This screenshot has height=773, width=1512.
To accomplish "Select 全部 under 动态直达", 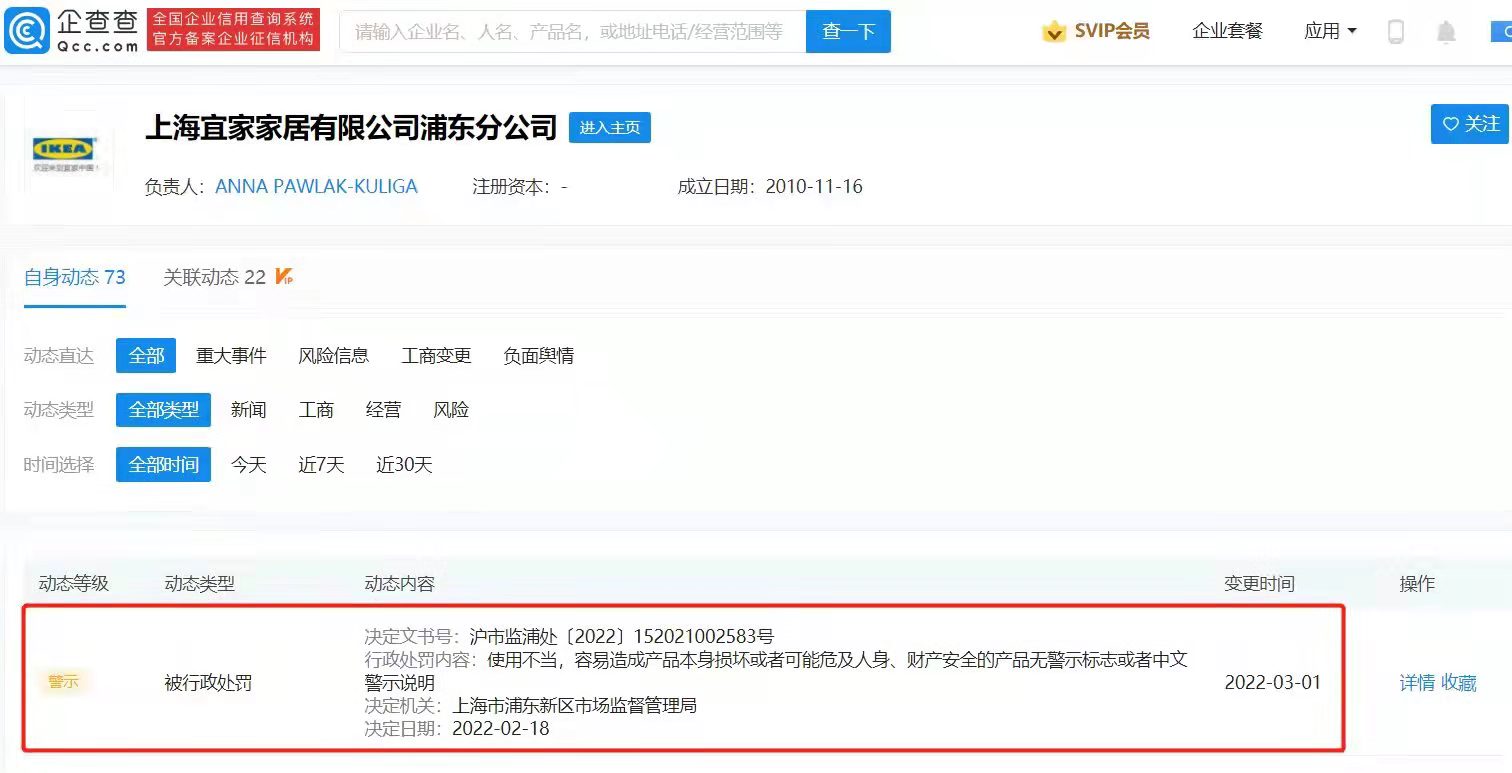I will pos(146,356).
